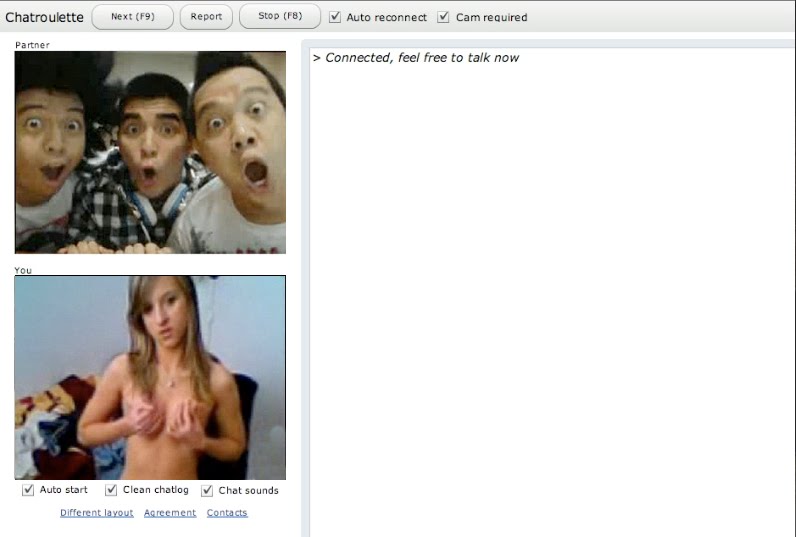Click the Partner label
Viewport: 796px width, 537px height.
click(x=32, y=45)
